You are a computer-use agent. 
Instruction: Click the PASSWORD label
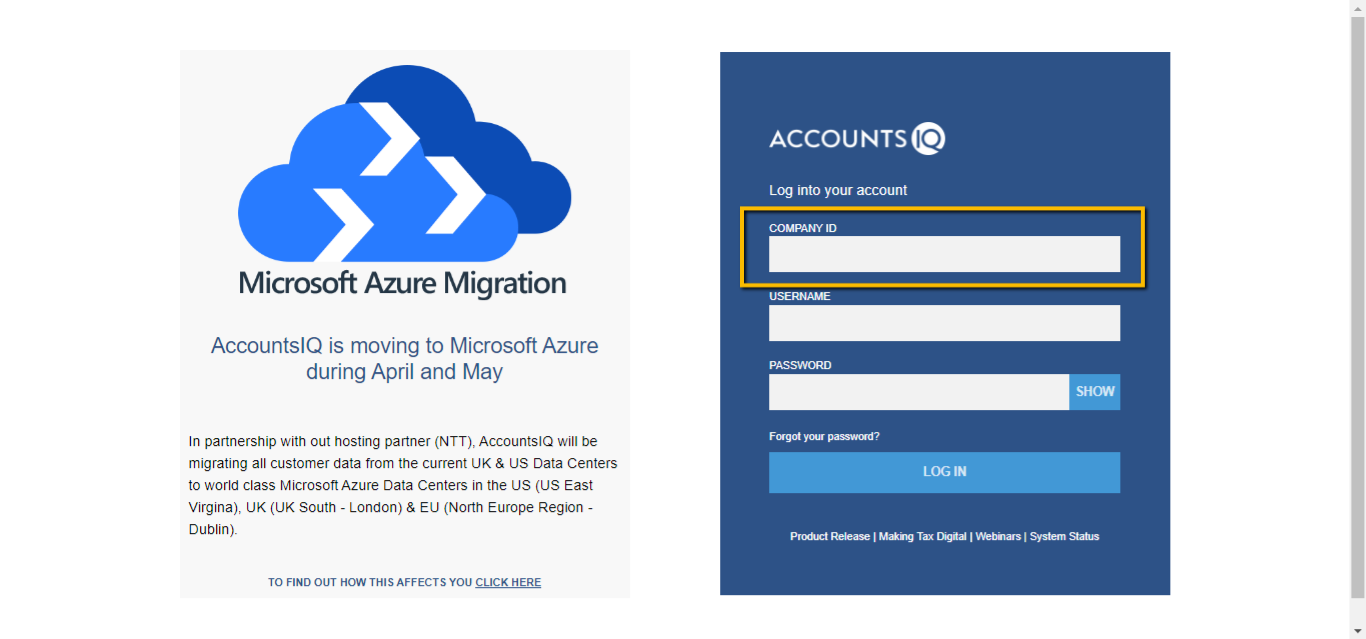coord(800,366)
